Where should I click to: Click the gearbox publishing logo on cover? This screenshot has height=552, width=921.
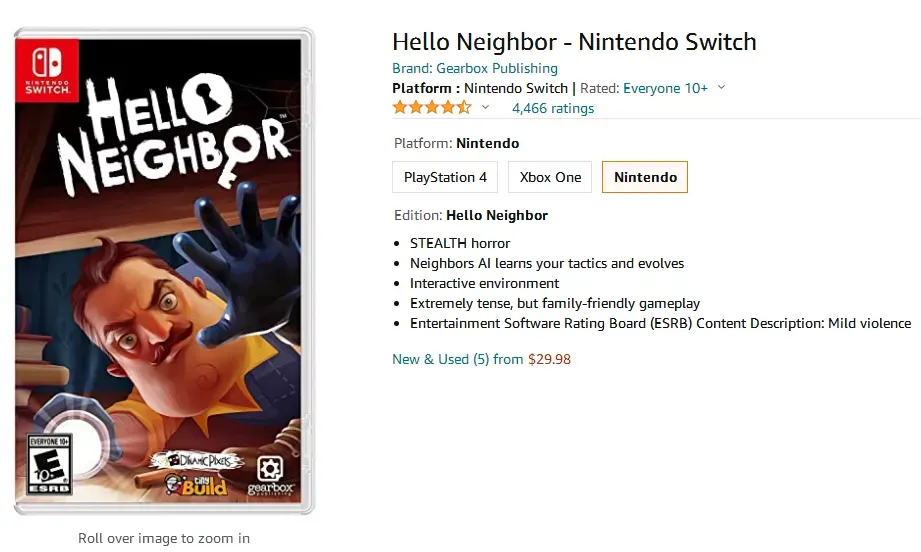(270, 477)
